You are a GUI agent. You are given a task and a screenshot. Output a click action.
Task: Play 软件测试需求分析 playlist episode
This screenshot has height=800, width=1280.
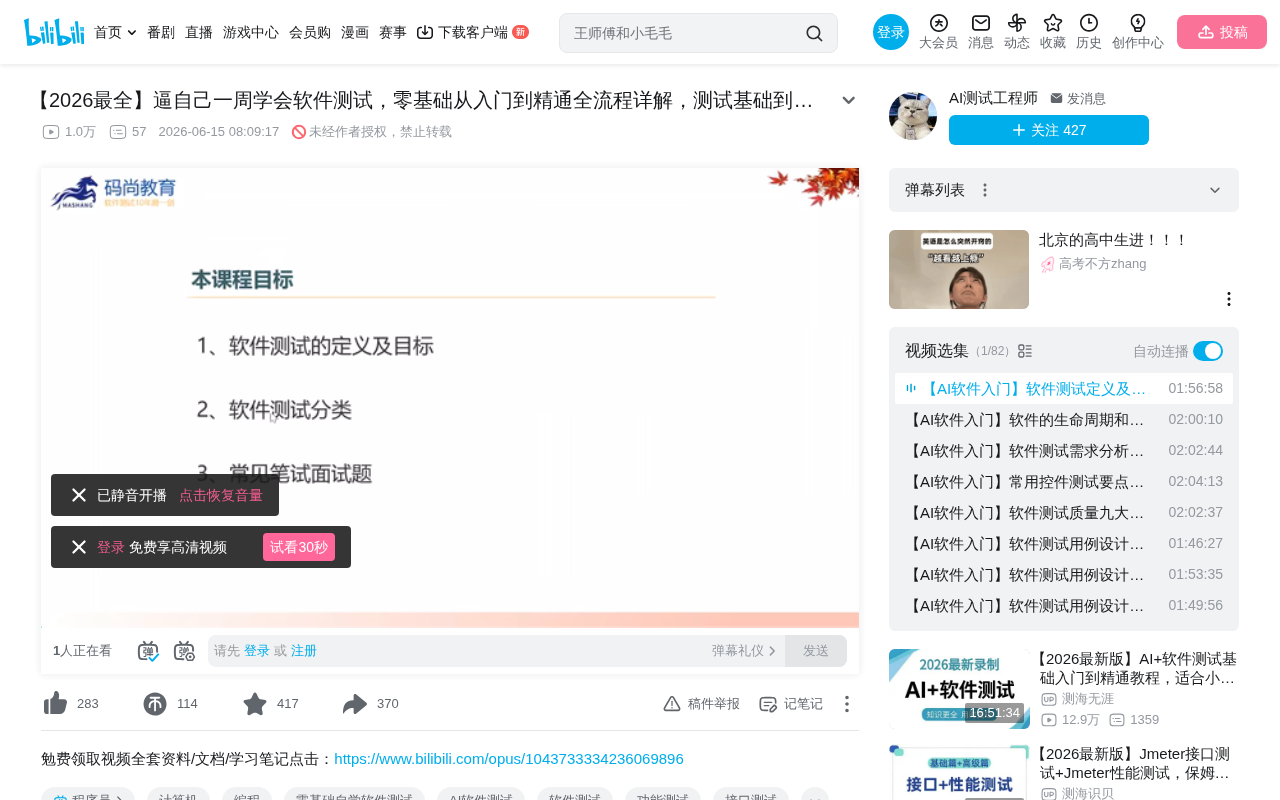point(1064,450)
